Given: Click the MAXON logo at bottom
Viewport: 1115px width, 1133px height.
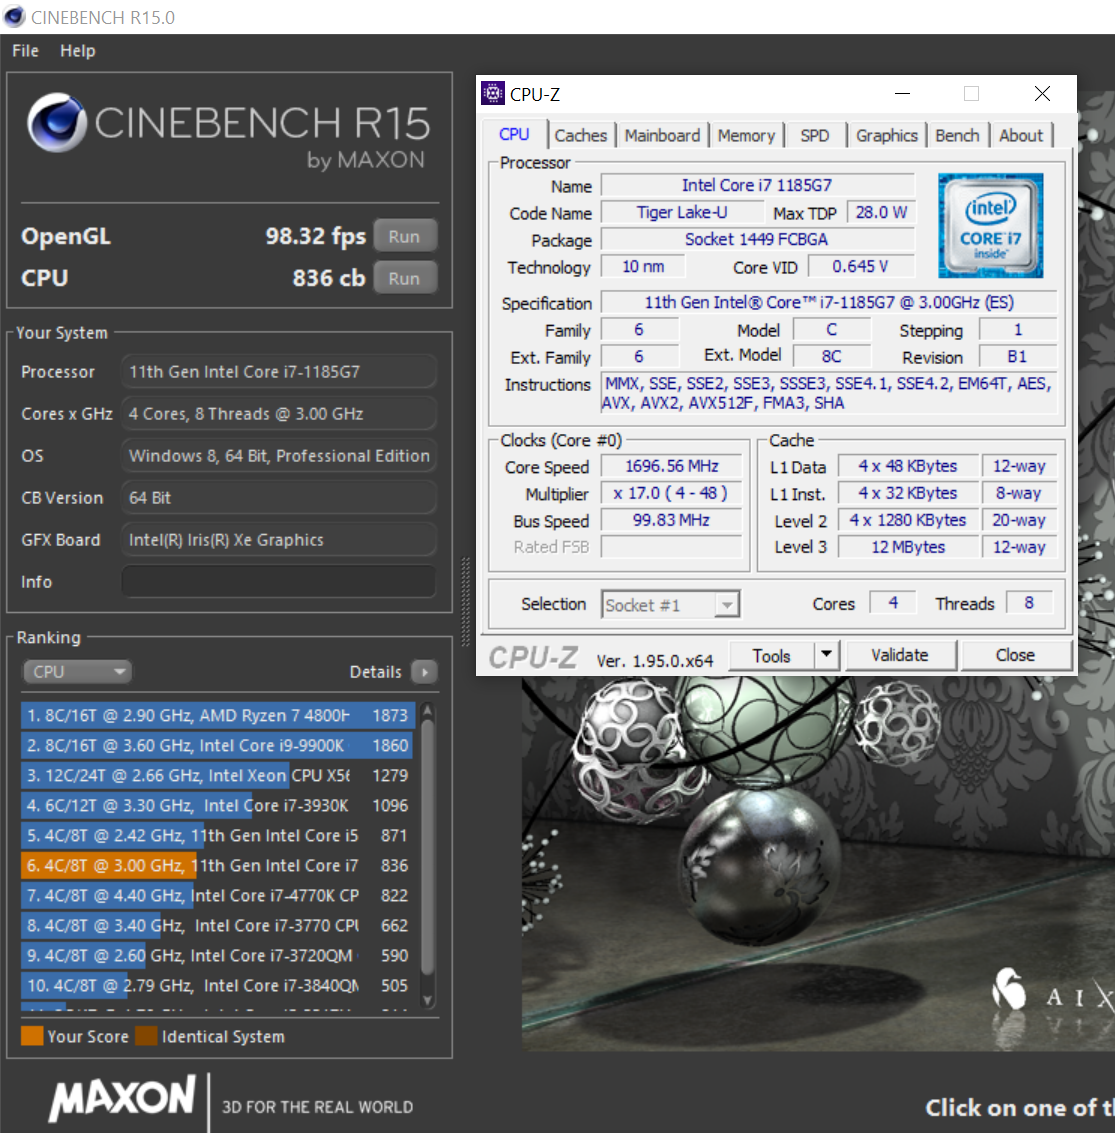Looking at the screenshot, I should 122,1097.
